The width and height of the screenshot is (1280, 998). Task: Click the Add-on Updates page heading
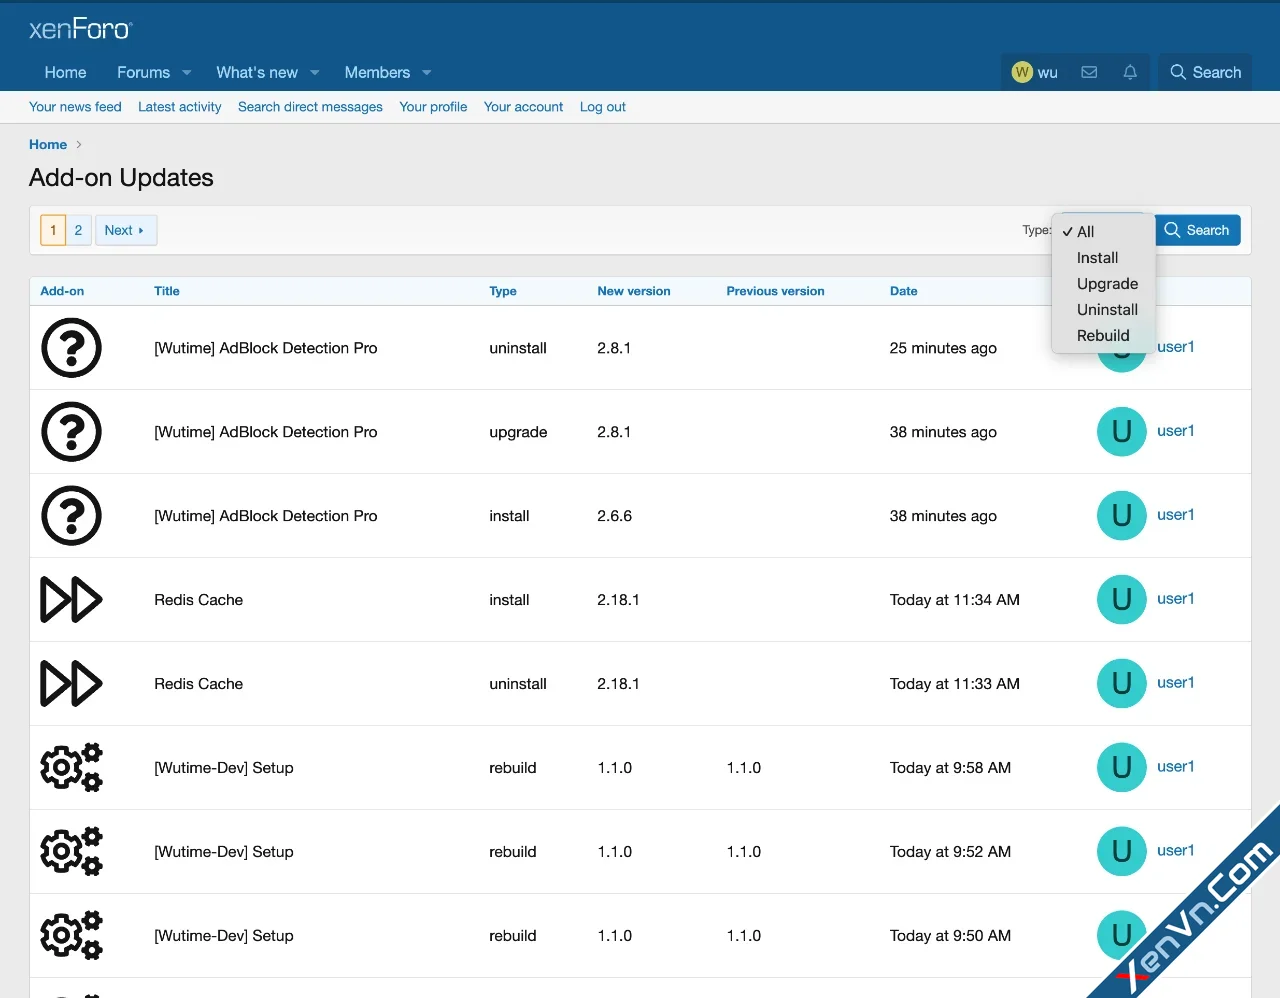click(x=121, y=178)
